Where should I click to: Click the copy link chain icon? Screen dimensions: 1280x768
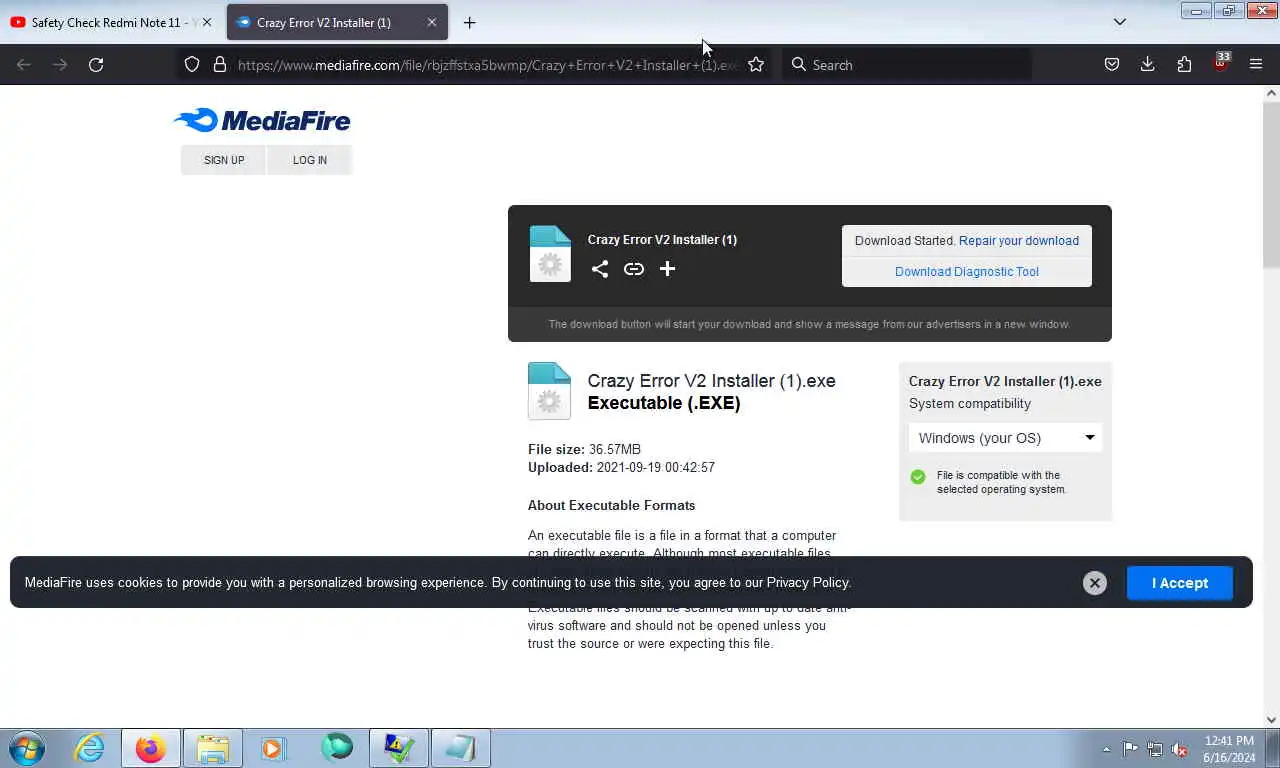[x=633, y=269]
